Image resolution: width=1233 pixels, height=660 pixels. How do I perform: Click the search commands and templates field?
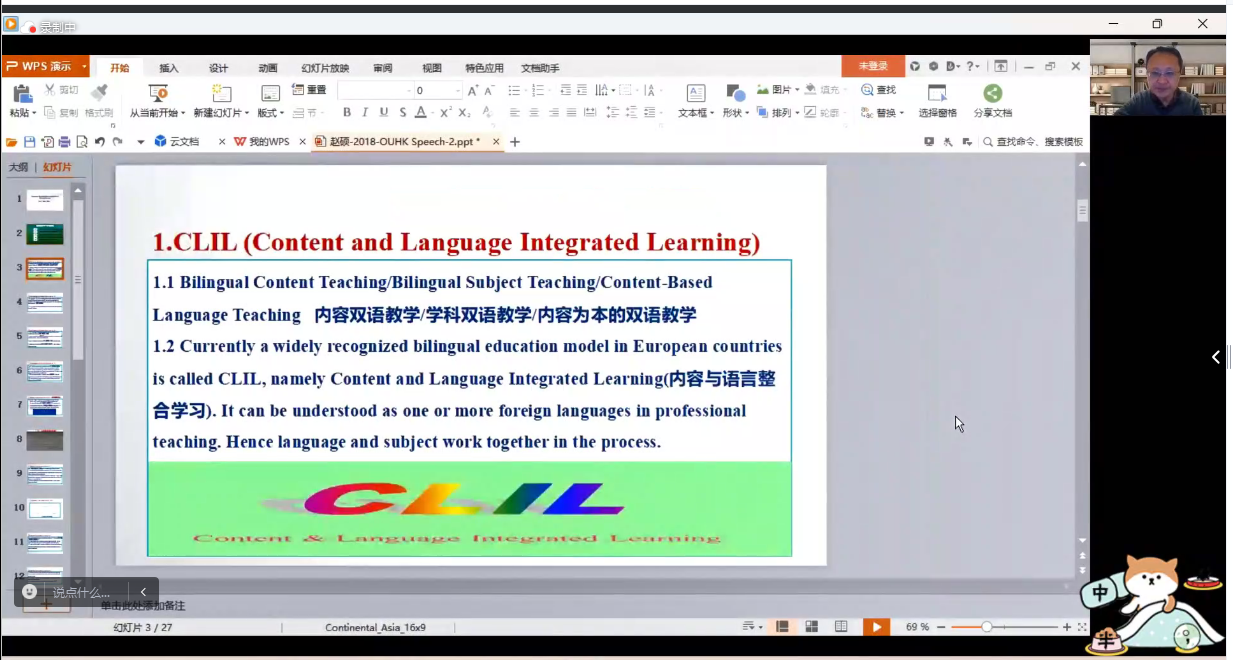pos(1034,142)
